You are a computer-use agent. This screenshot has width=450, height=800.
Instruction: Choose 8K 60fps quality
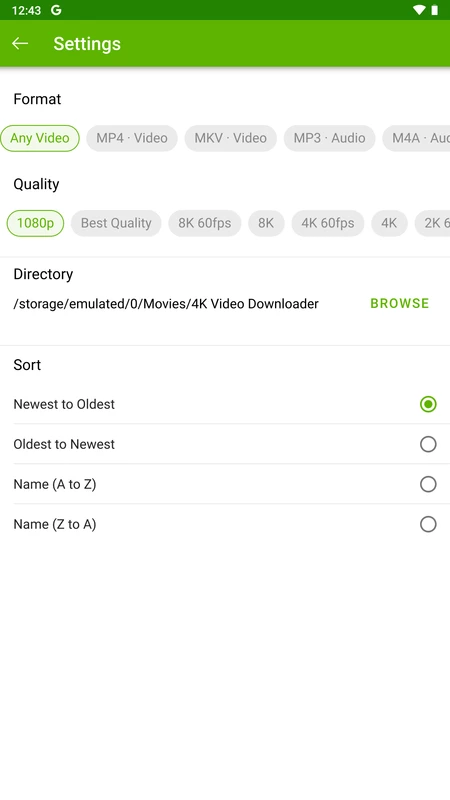tap(205, 223)
